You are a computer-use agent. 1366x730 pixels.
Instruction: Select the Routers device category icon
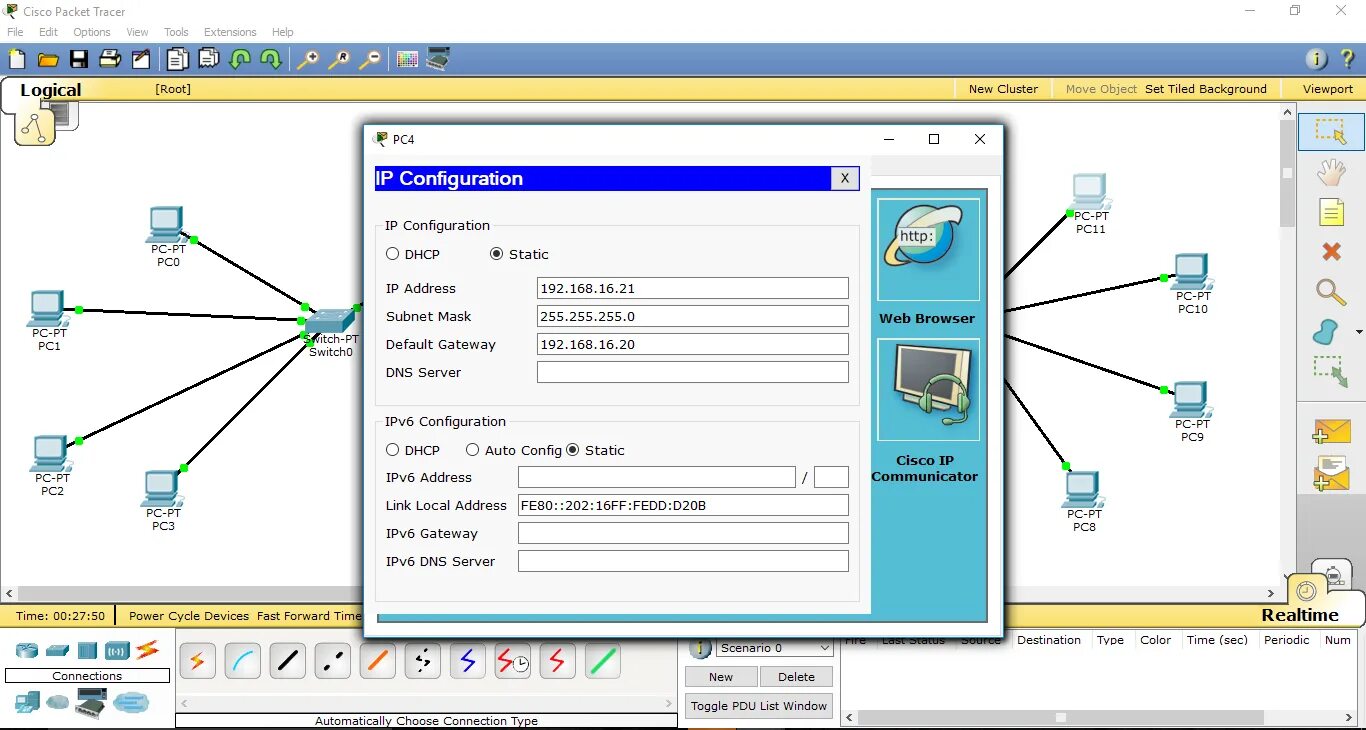pos(27,650)
